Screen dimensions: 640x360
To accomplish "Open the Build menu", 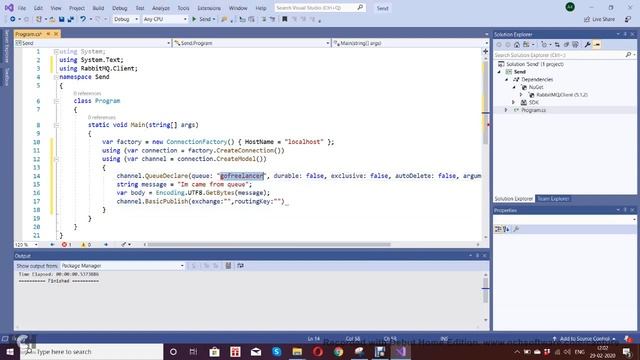I will [98, 8].
